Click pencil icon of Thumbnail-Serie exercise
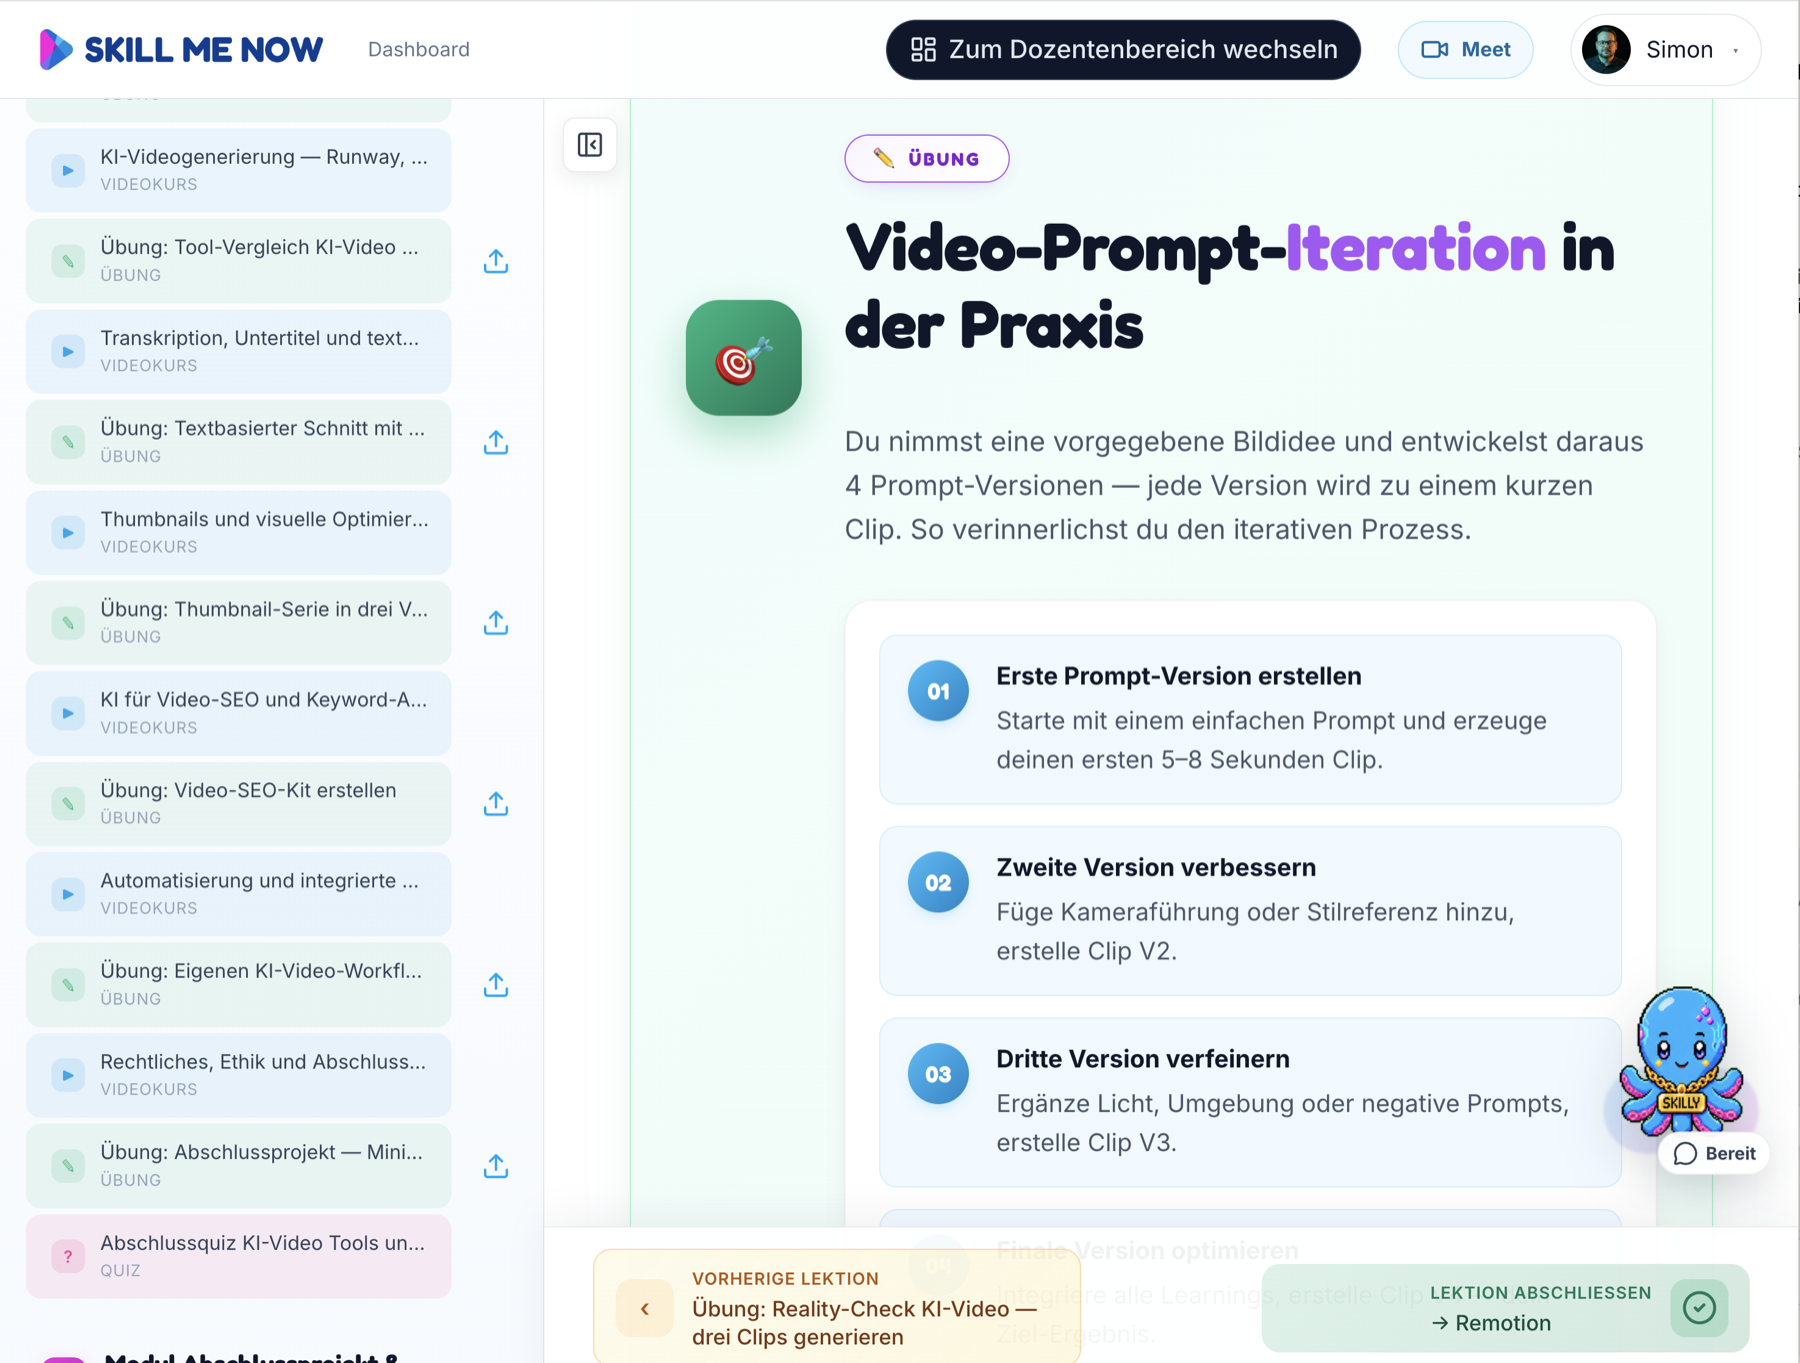The image size is (1800, 1363). click(x=68, y=623)
